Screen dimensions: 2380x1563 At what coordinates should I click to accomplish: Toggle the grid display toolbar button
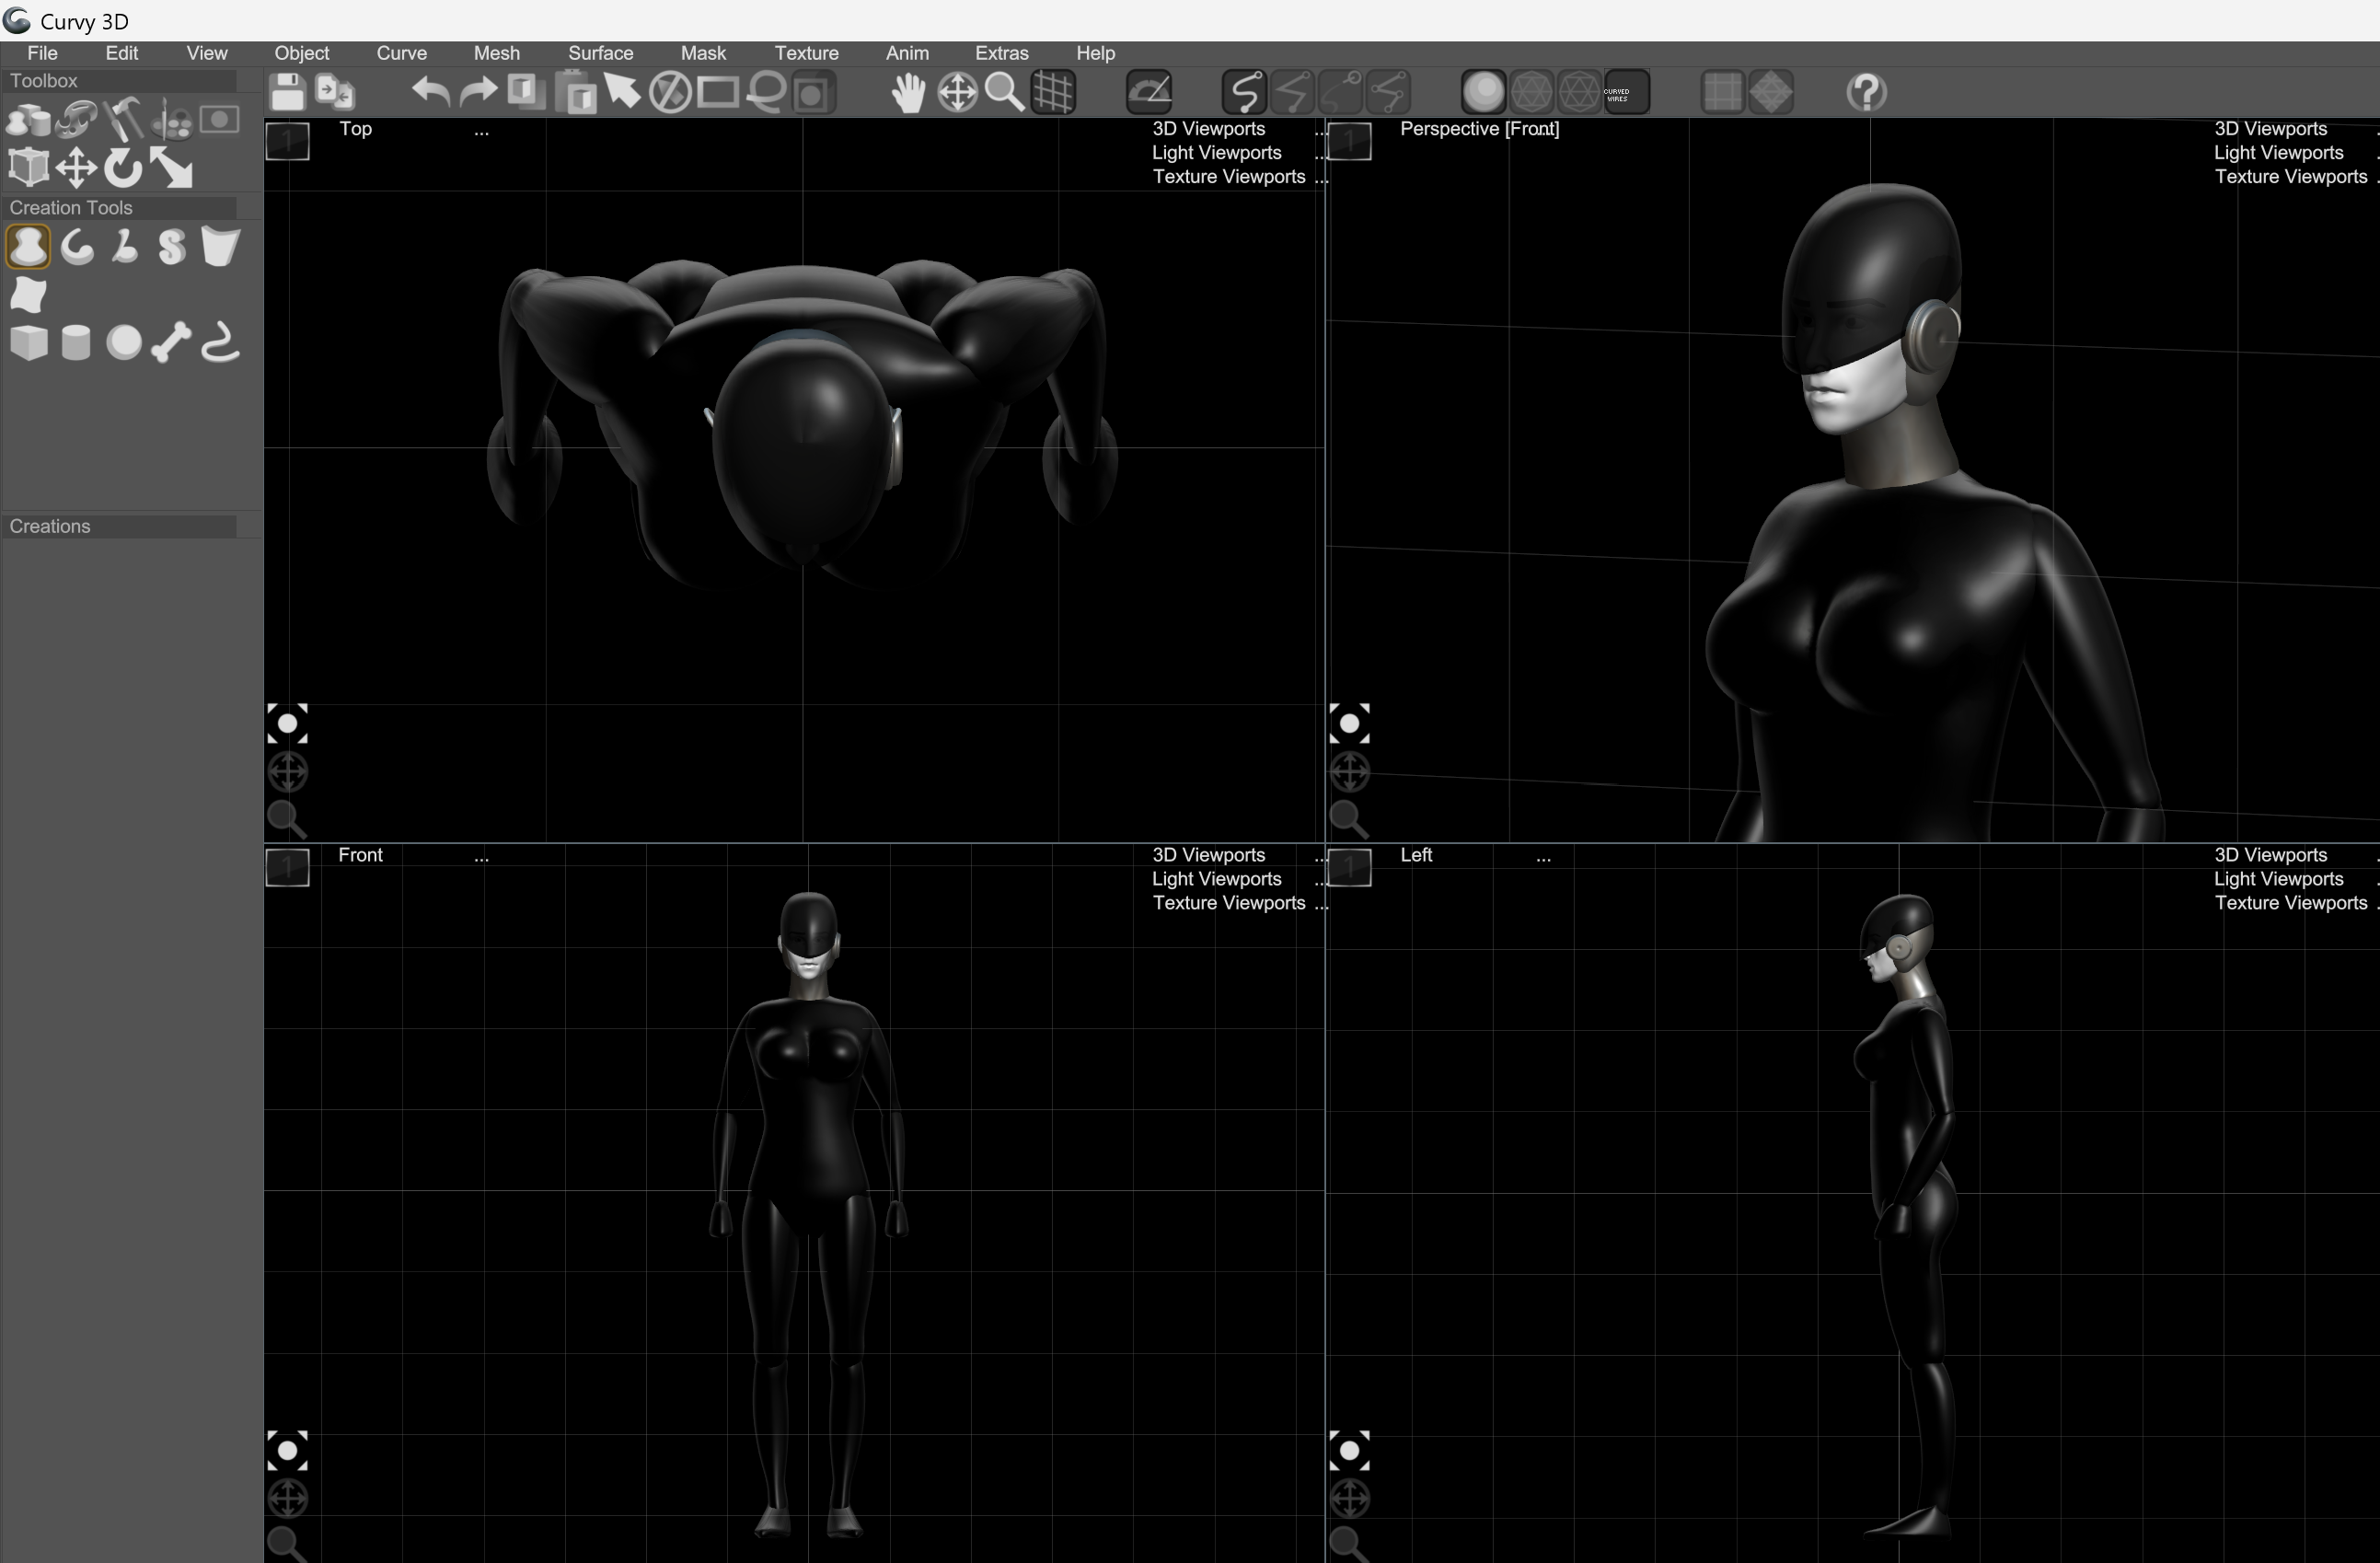coord(1053,93)
